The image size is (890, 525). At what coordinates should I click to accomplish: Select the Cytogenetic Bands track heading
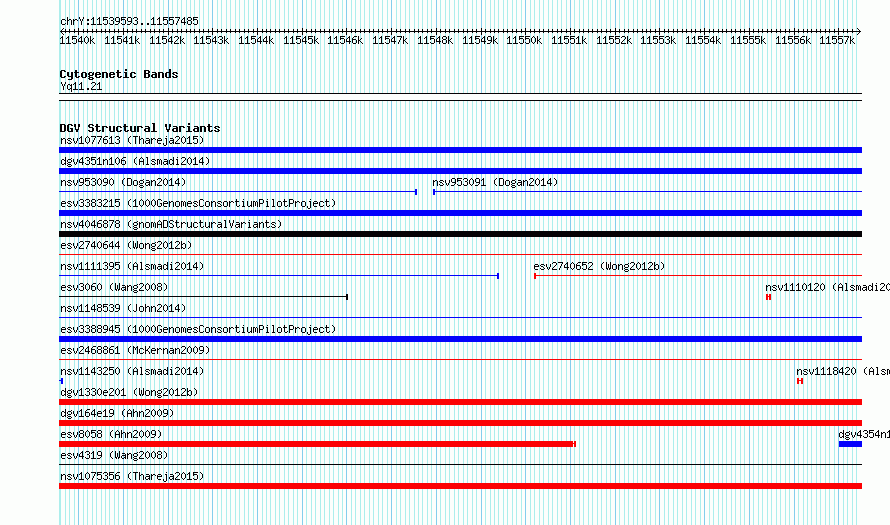[x=119, y=74]
